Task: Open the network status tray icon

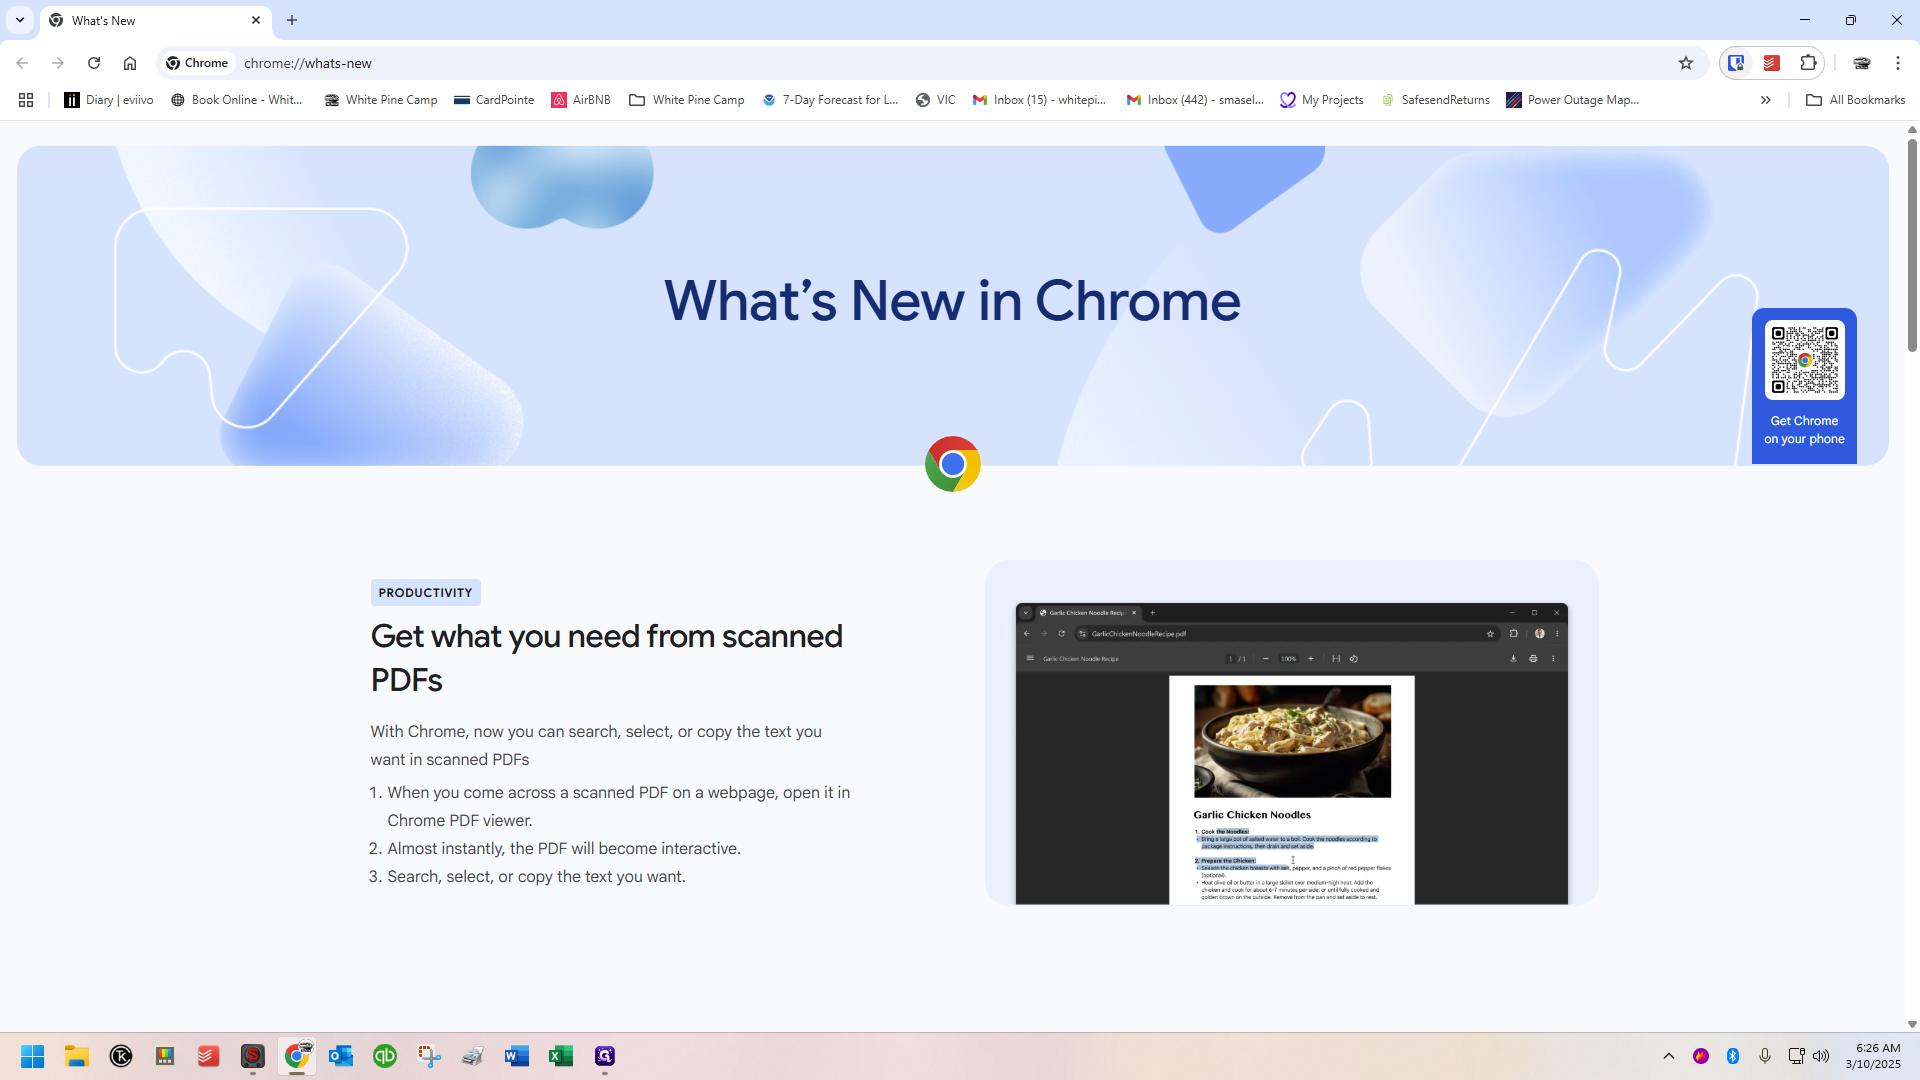Action: click(x=1796, y=1056)
